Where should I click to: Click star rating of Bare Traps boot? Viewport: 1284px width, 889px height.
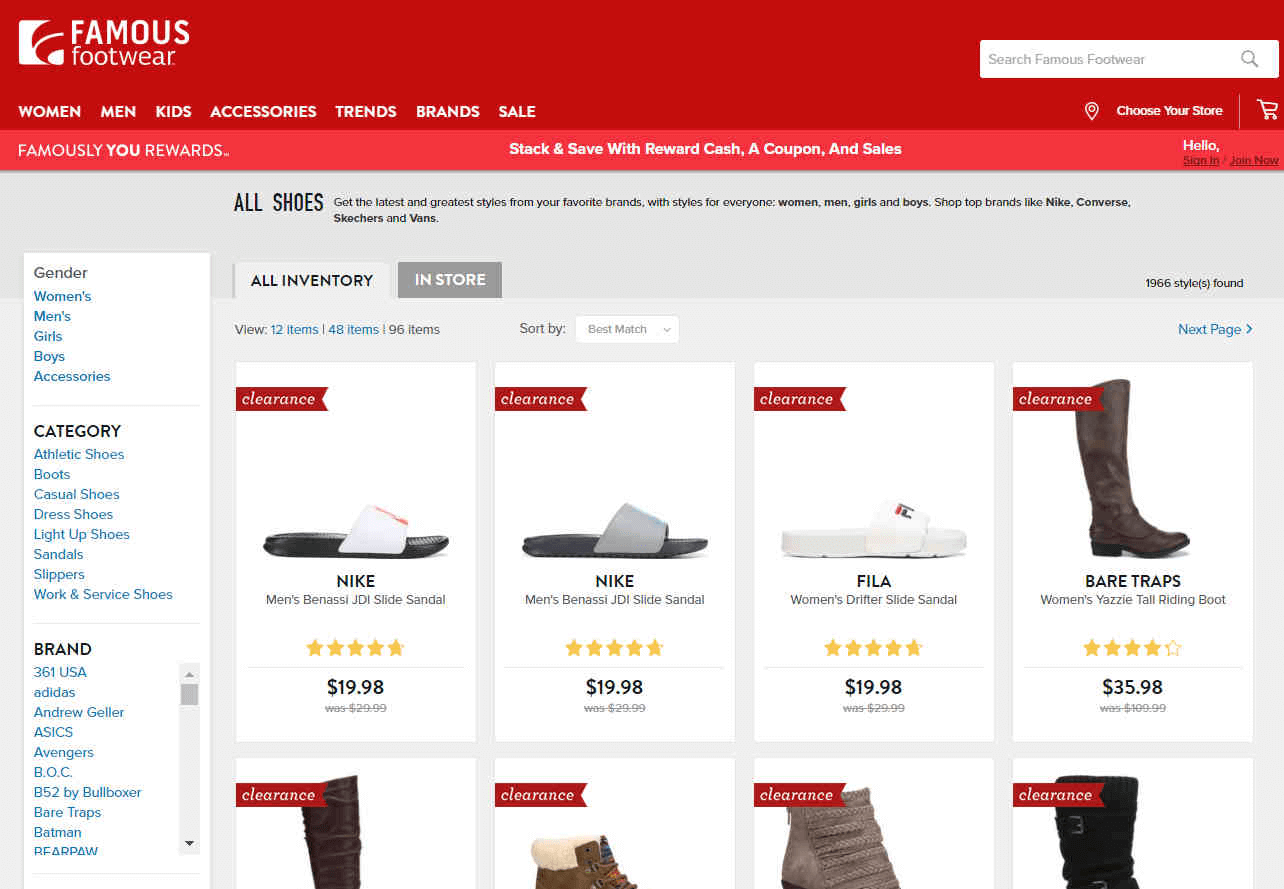click(1132, 648)
